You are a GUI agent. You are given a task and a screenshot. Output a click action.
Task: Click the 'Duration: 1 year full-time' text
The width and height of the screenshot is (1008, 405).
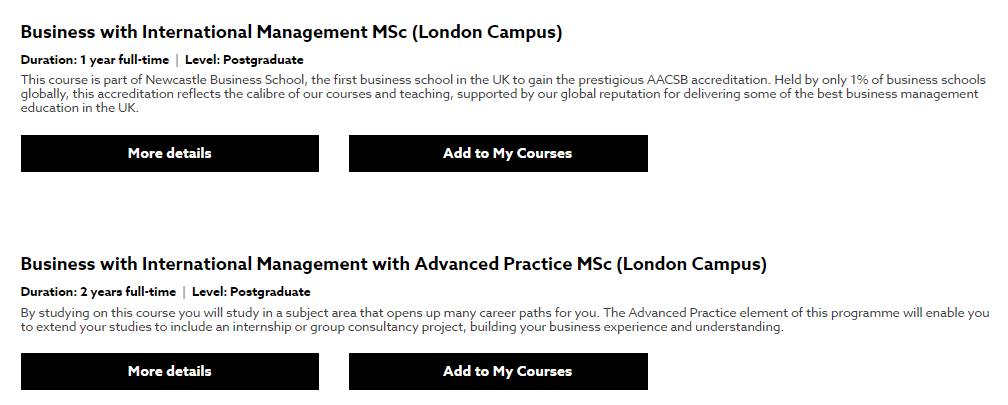tap(95, 60)
